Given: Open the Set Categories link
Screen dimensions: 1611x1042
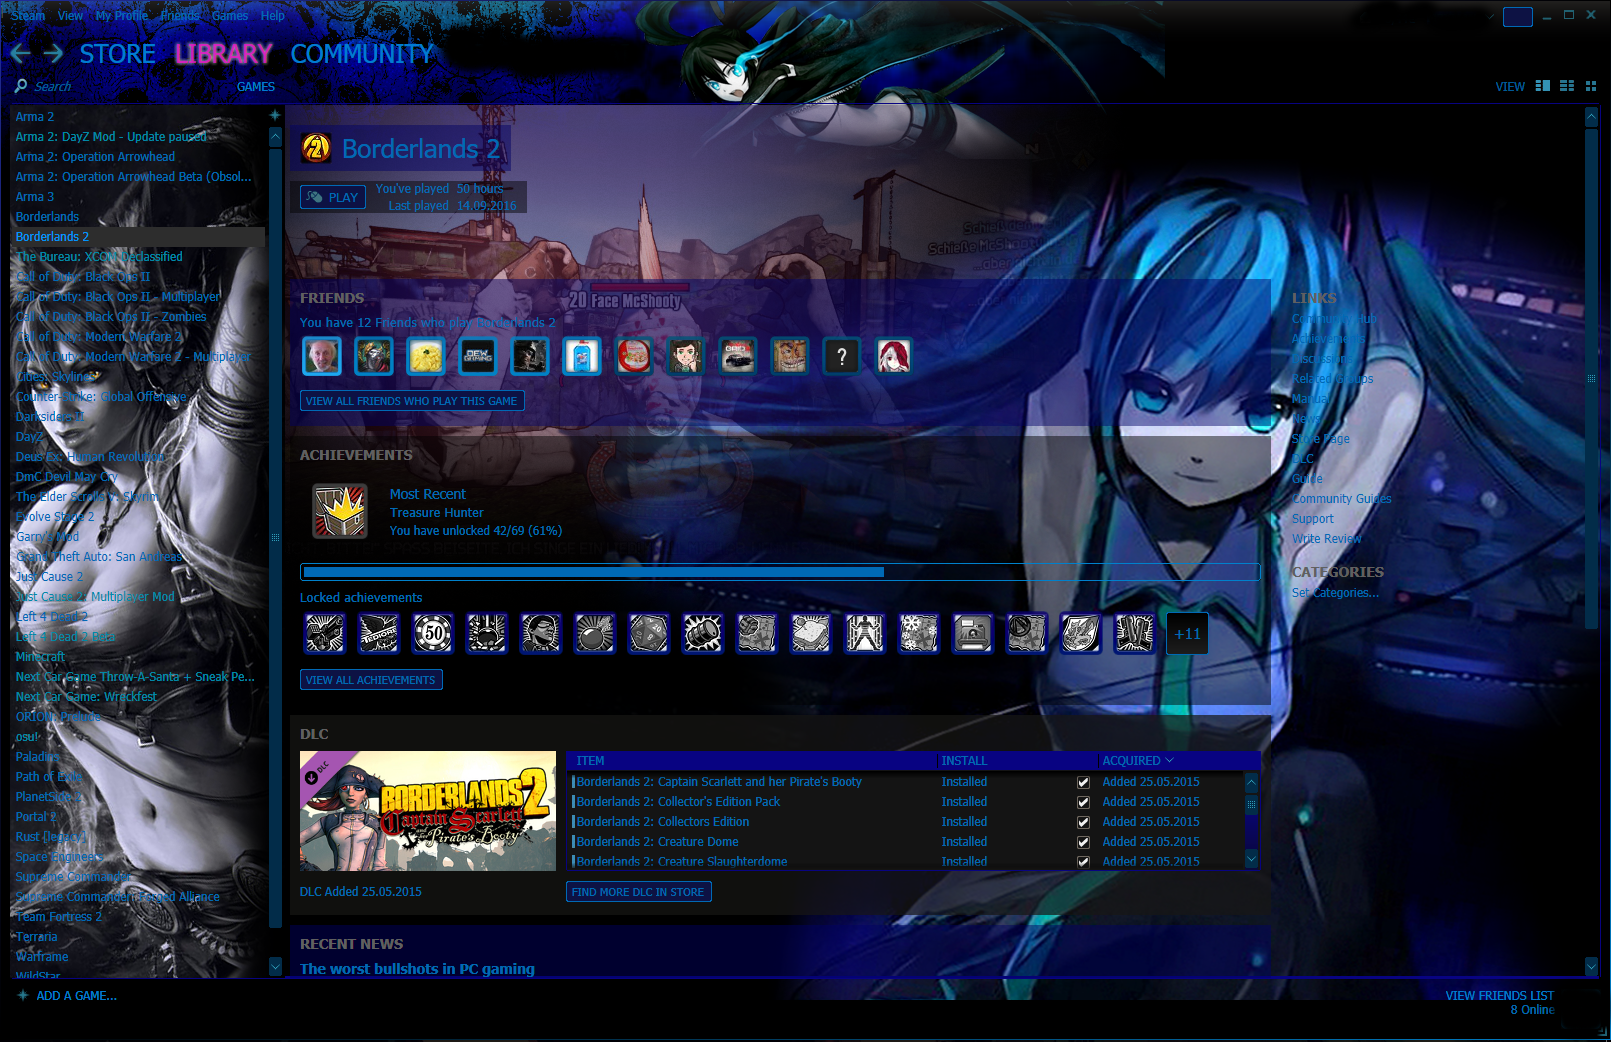Looking at the screenshot, I should pos(1335,593).
